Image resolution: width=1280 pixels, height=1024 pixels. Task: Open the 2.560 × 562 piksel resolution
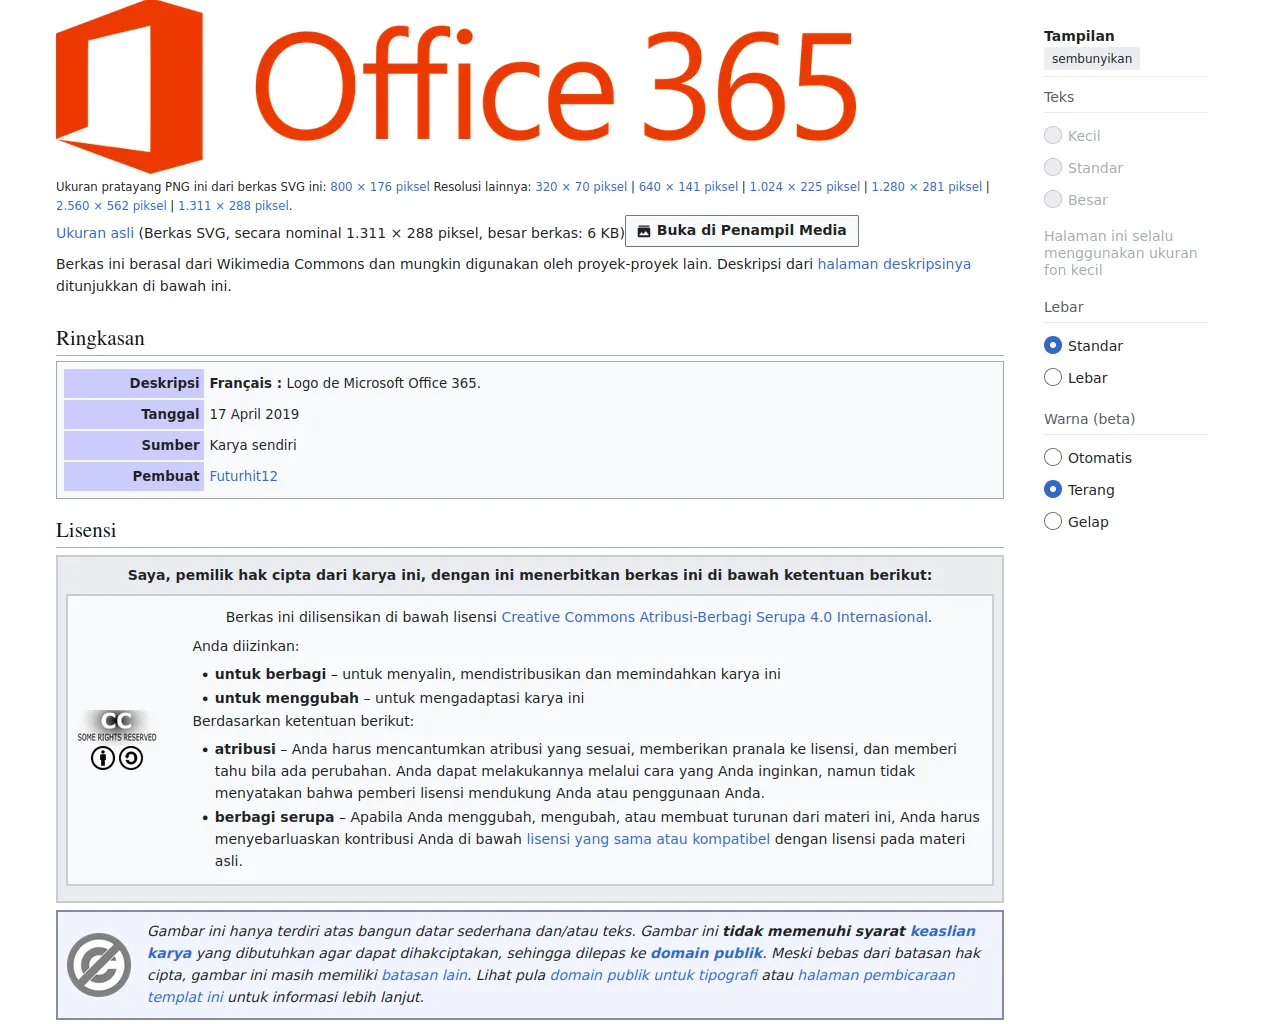(111, 206)
